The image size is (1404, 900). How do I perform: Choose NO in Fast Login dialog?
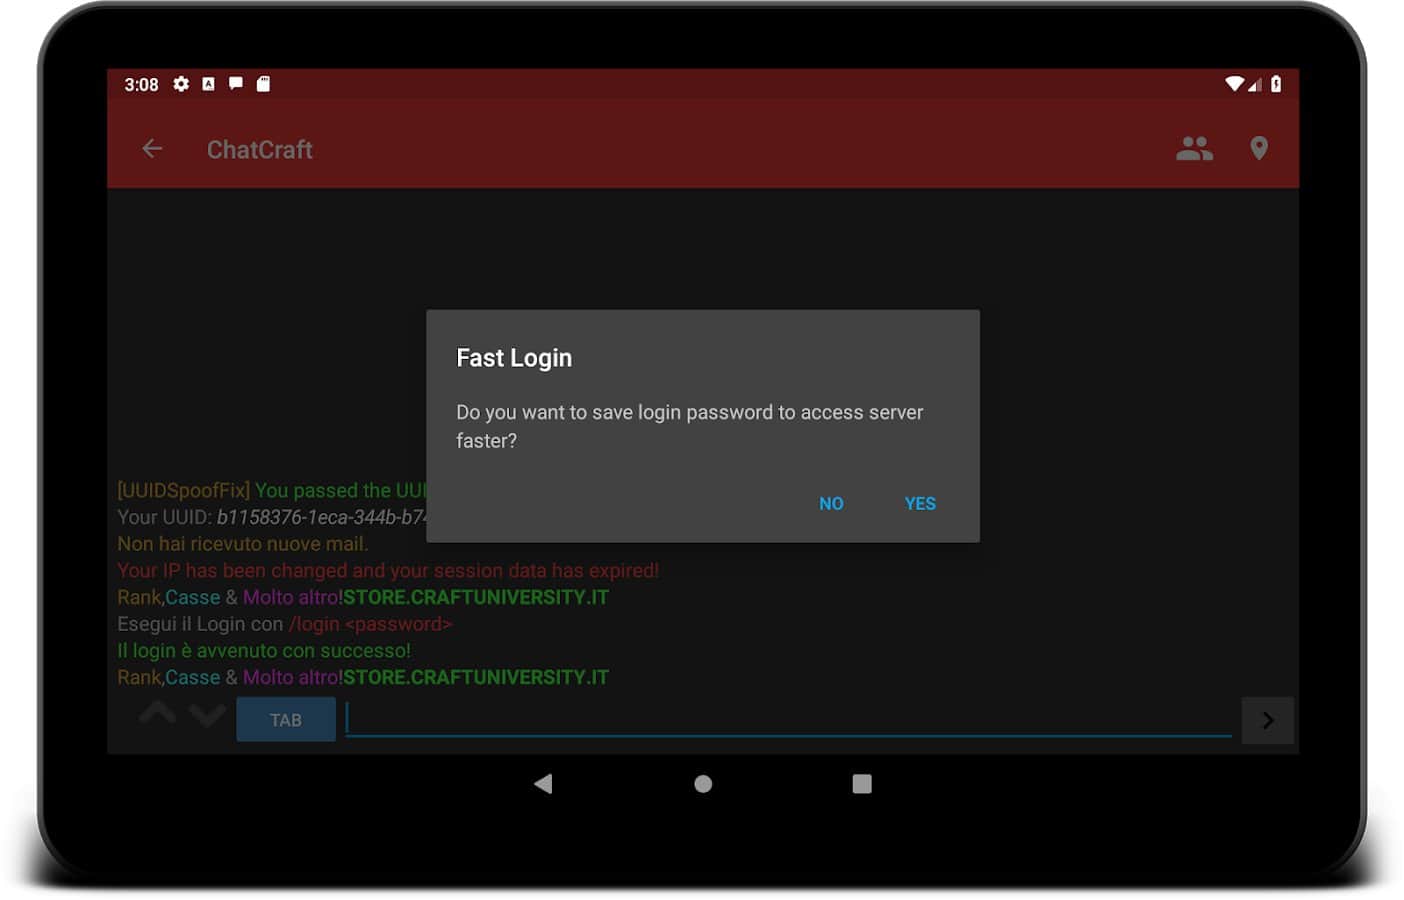831,504
